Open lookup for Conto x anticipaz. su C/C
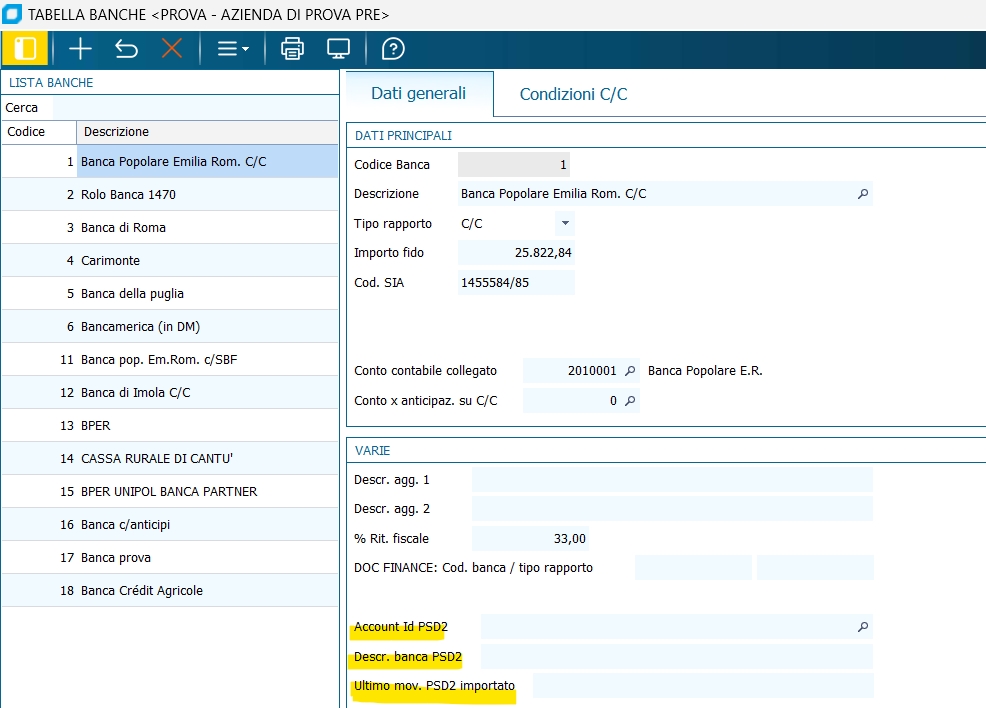The height and width of the screenshot is (708, 986). pos(630,401)
